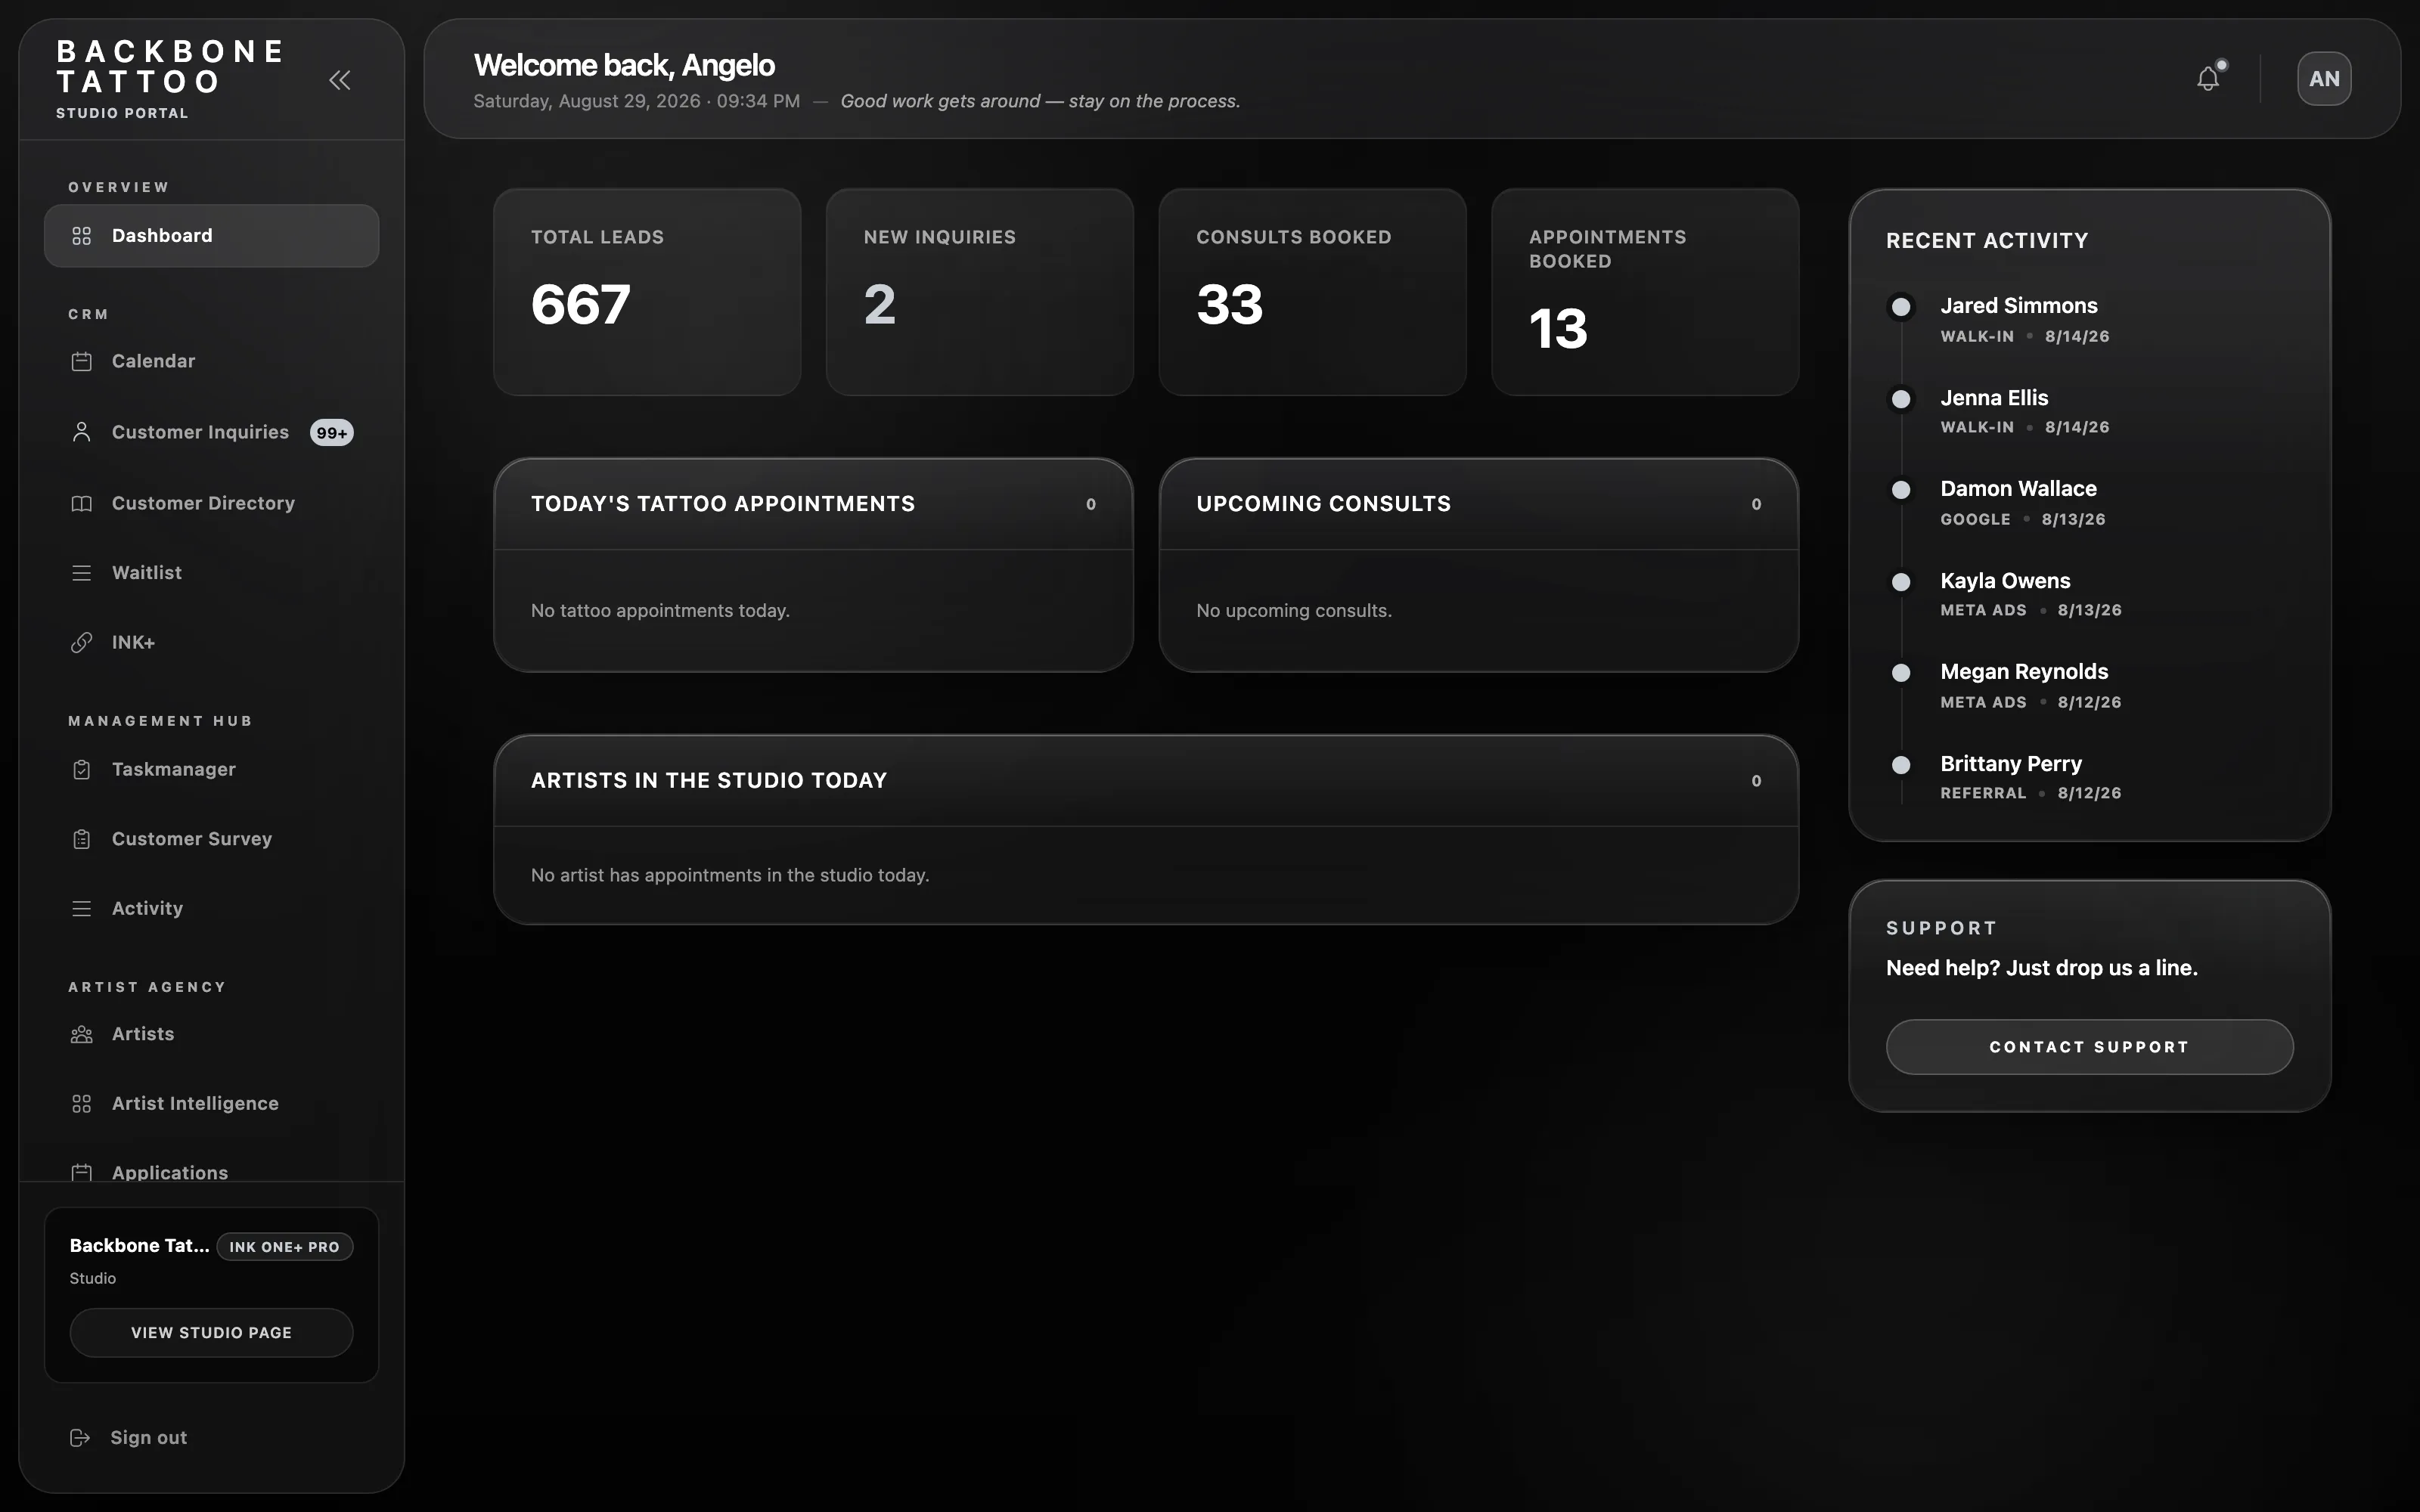Click the Artists group icon
The image size is (2420, 1512).
pos(82,1034)
